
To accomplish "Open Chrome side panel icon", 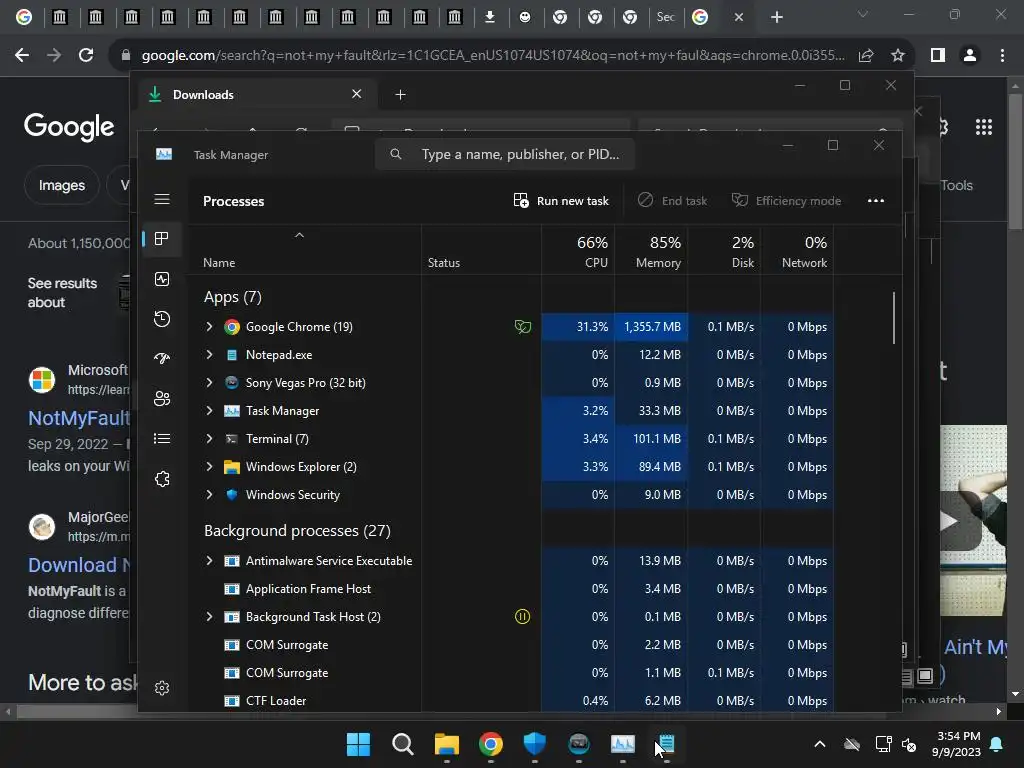I will tap(938, 56).
